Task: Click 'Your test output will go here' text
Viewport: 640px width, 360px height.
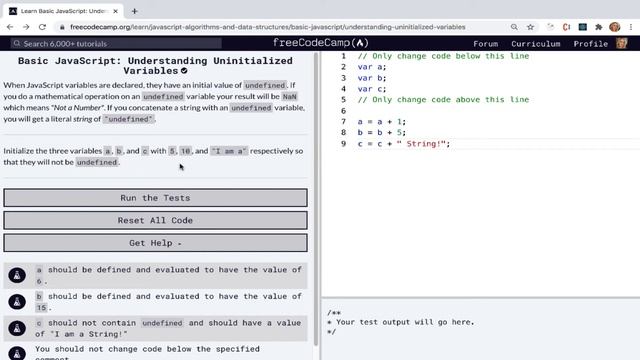Action: 405,322
